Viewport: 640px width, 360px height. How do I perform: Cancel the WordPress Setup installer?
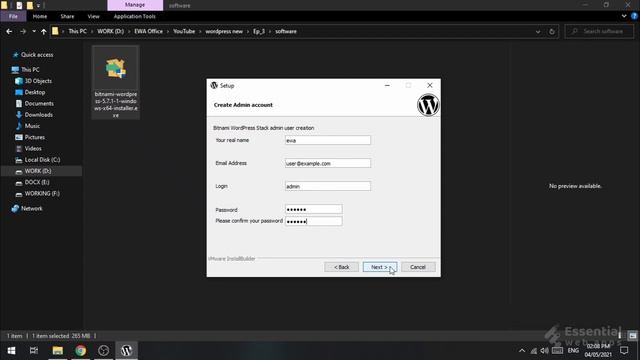[x=418, y=267]
